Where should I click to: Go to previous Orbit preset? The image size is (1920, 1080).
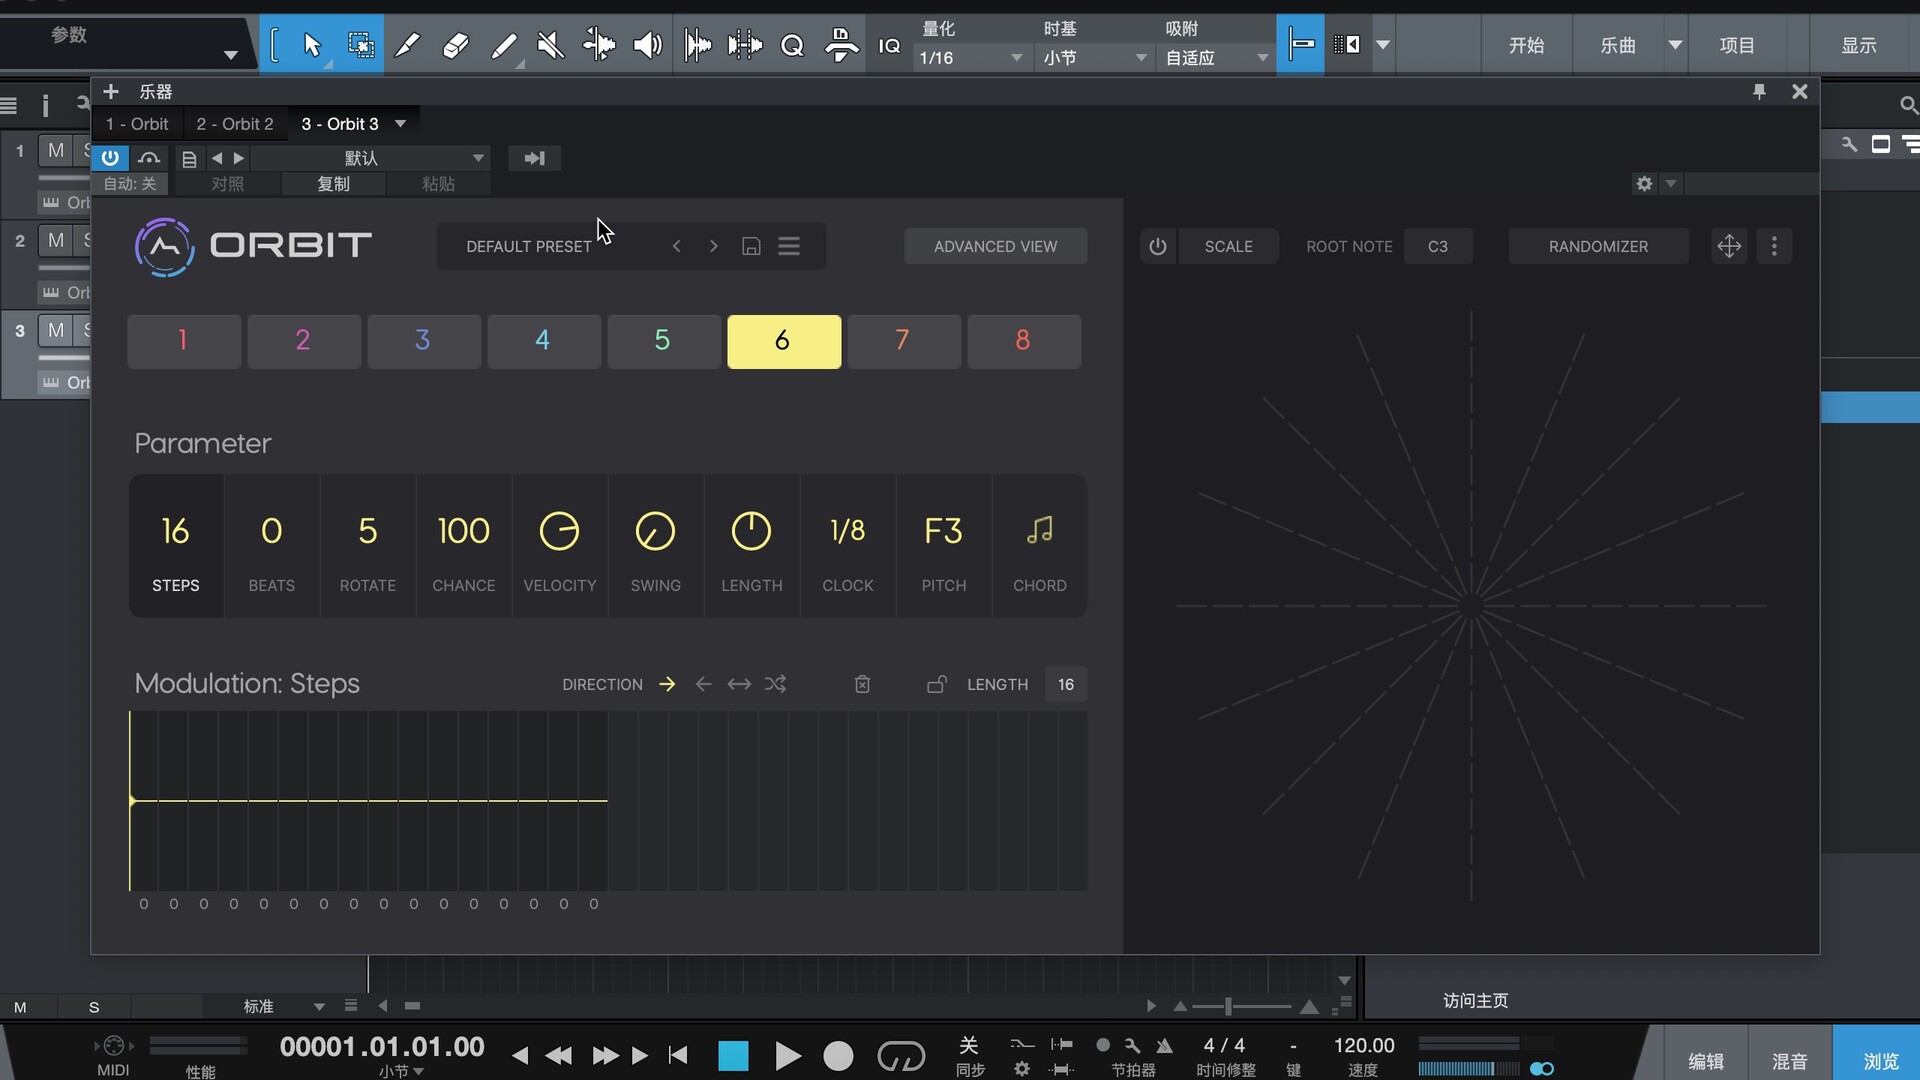coord(677,246)
